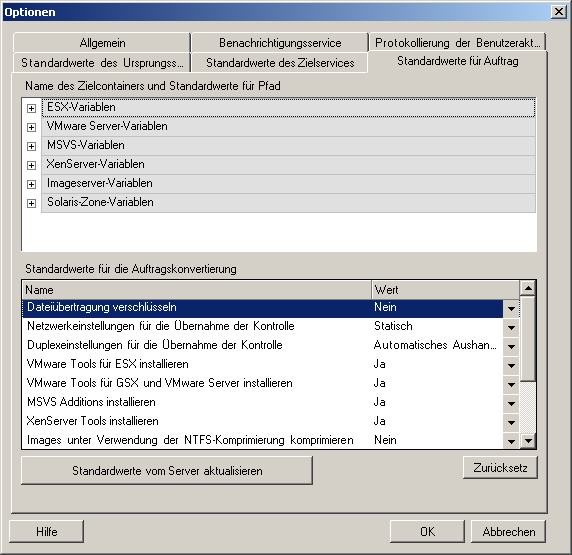Open dropdown for Netzwerkeinstellungen Statisch value

(x=511, y=327)
